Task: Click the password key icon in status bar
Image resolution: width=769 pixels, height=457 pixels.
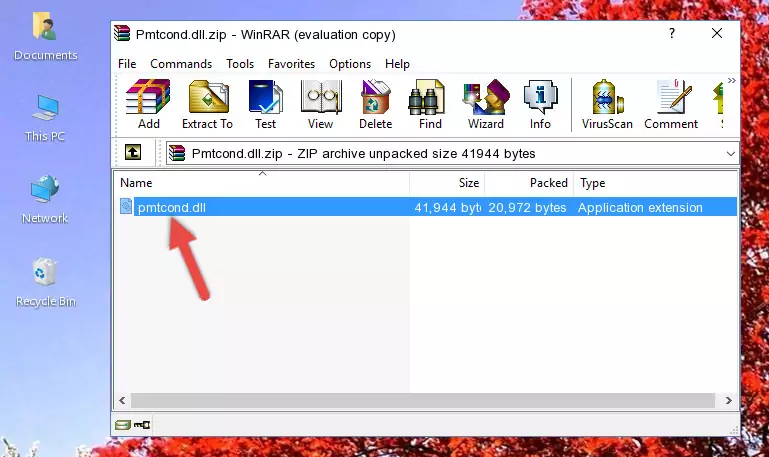Action: 142,425
